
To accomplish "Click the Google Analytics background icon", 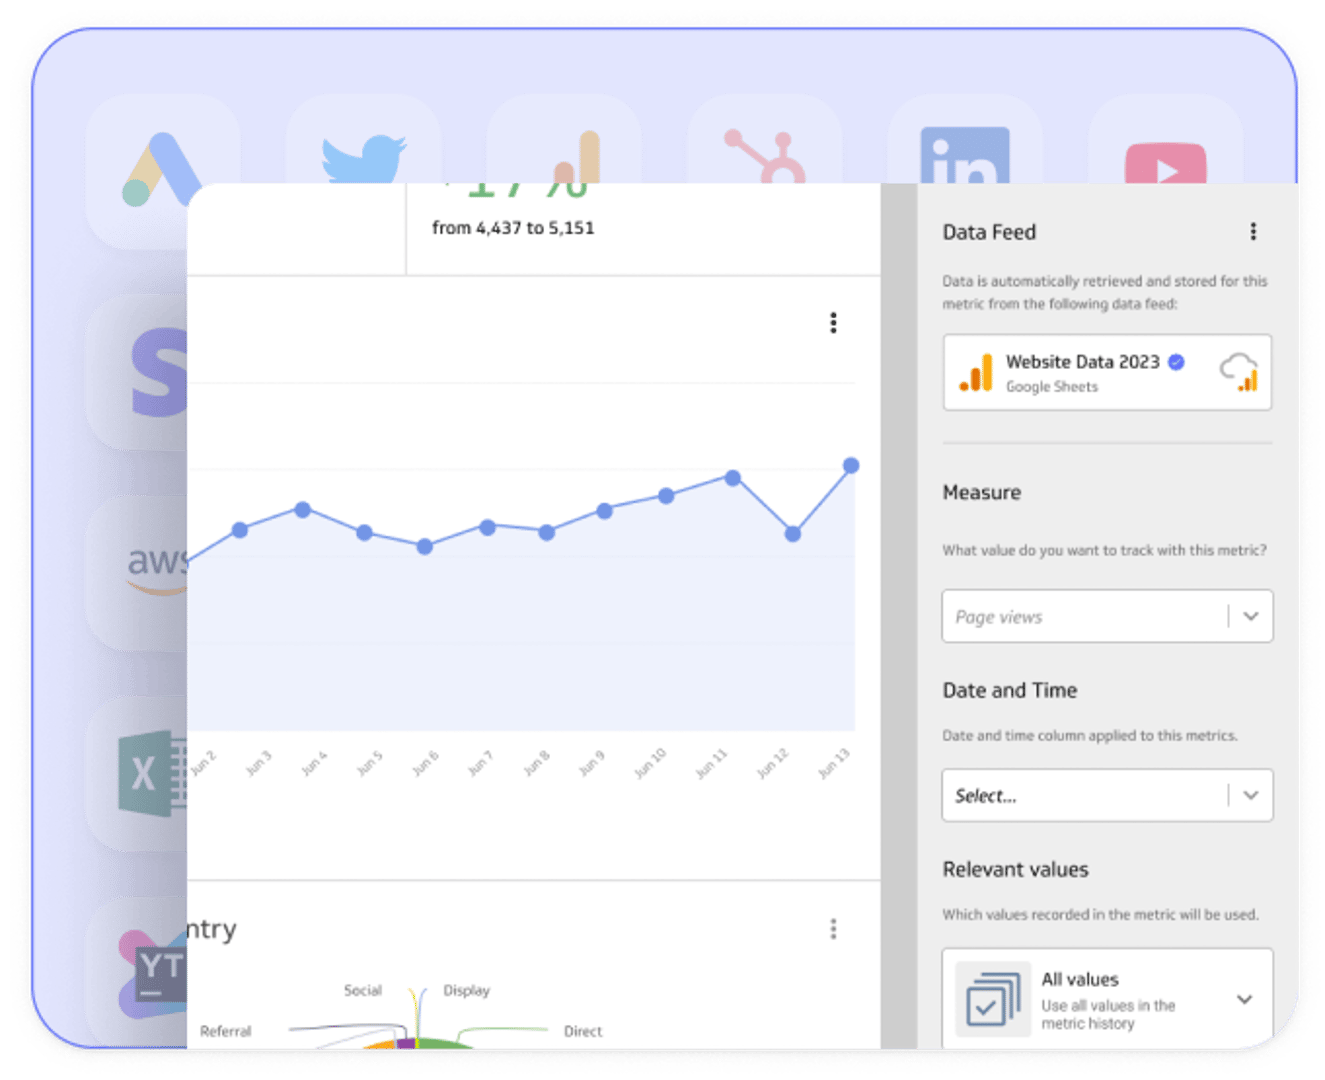I will coord(578,157).
